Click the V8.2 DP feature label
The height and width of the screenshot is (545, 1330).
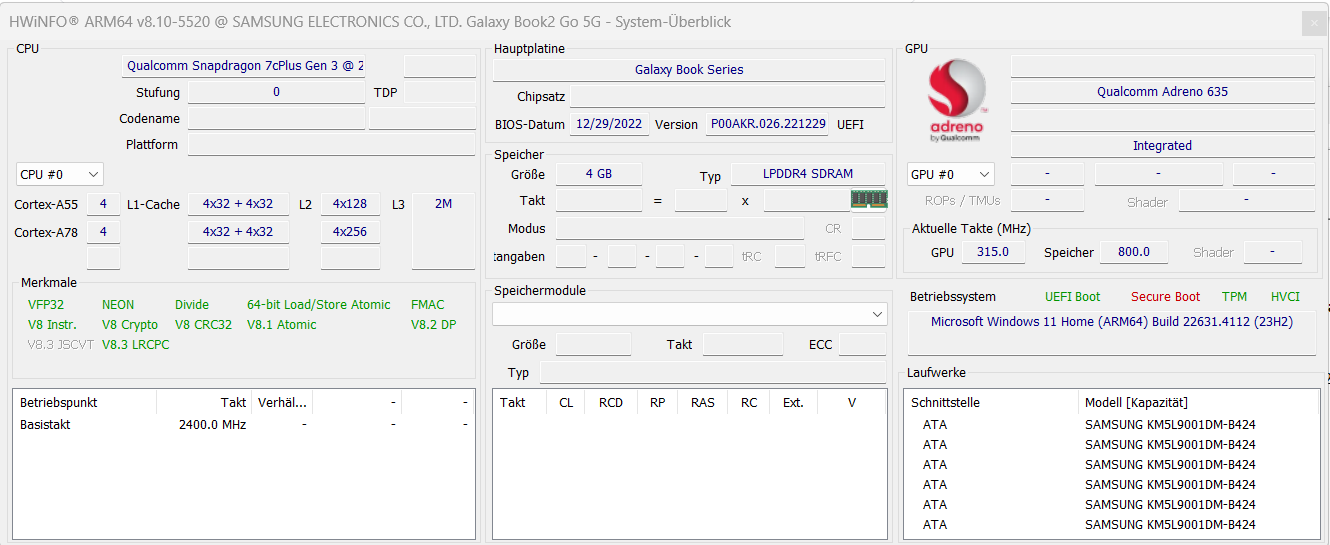434,325
